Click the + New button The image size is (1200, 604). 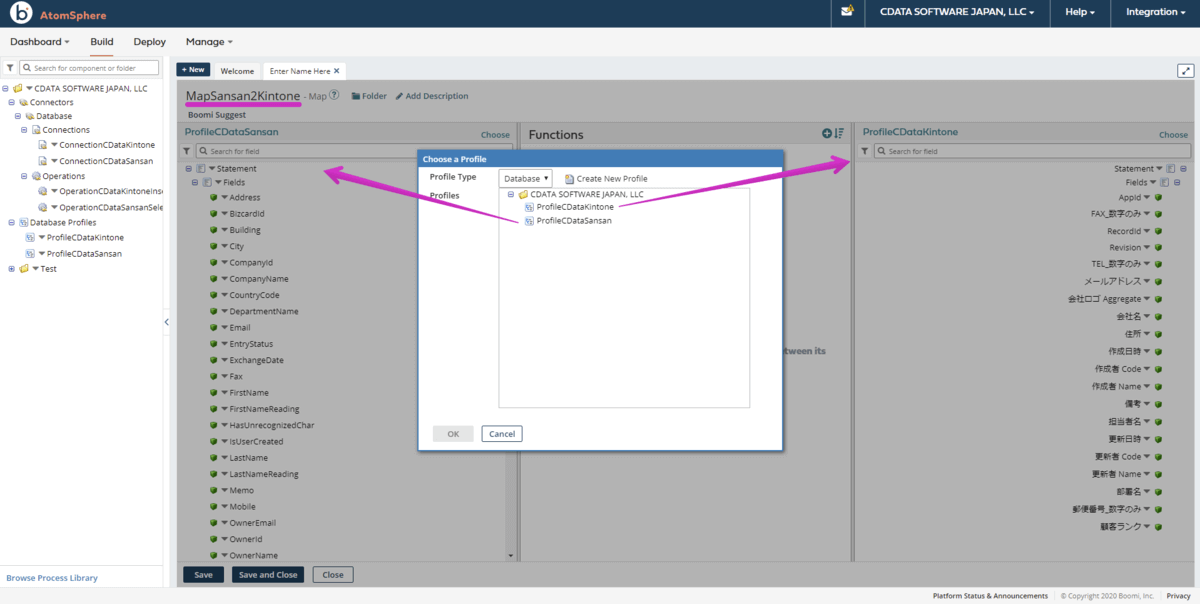click(193, 70)
